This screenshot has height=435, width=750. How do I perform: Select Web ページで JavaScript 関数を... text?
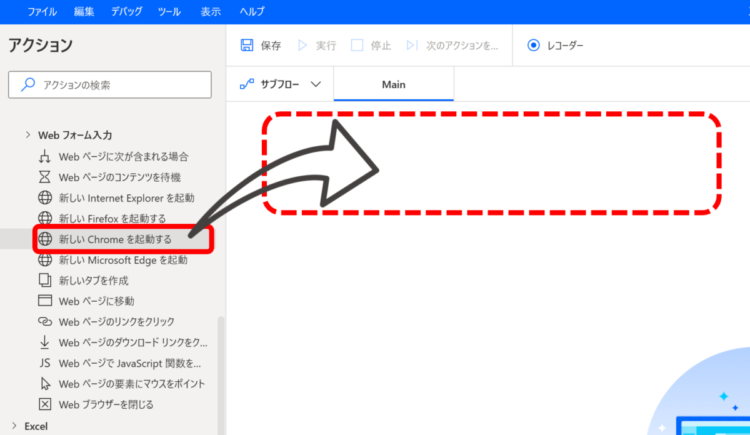point(130,363)
